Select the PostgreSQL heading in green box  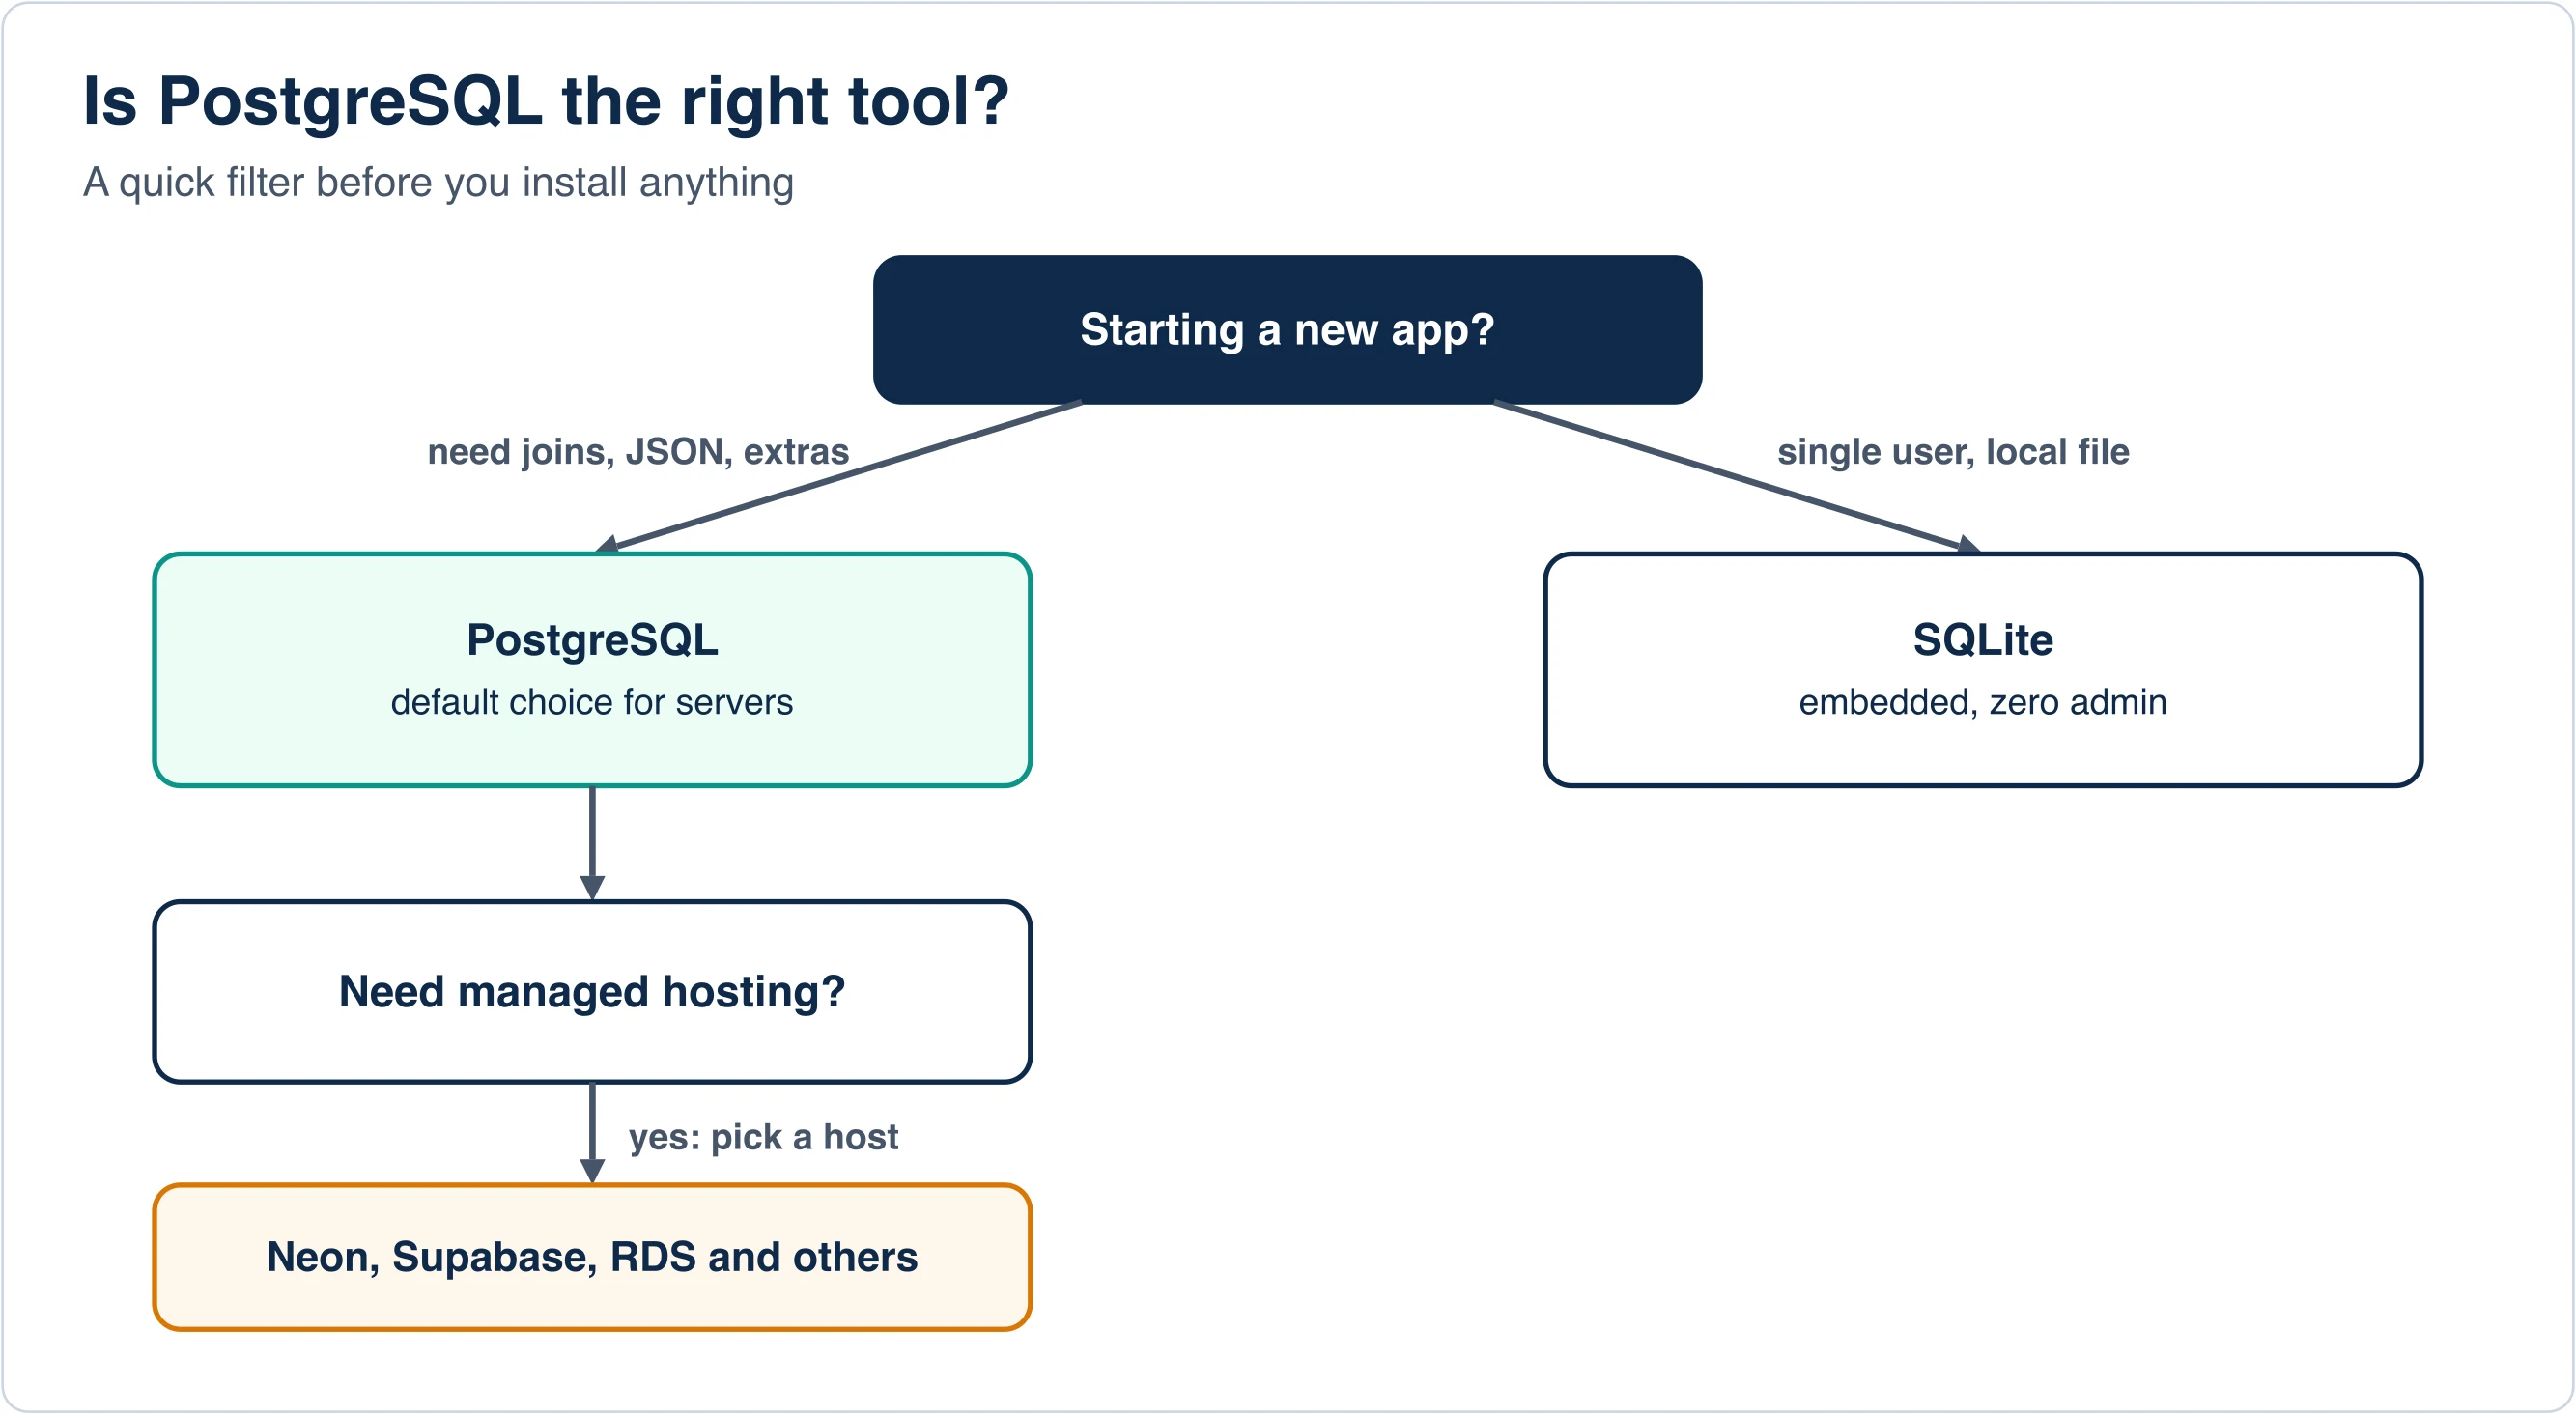(x=592, y=641)
